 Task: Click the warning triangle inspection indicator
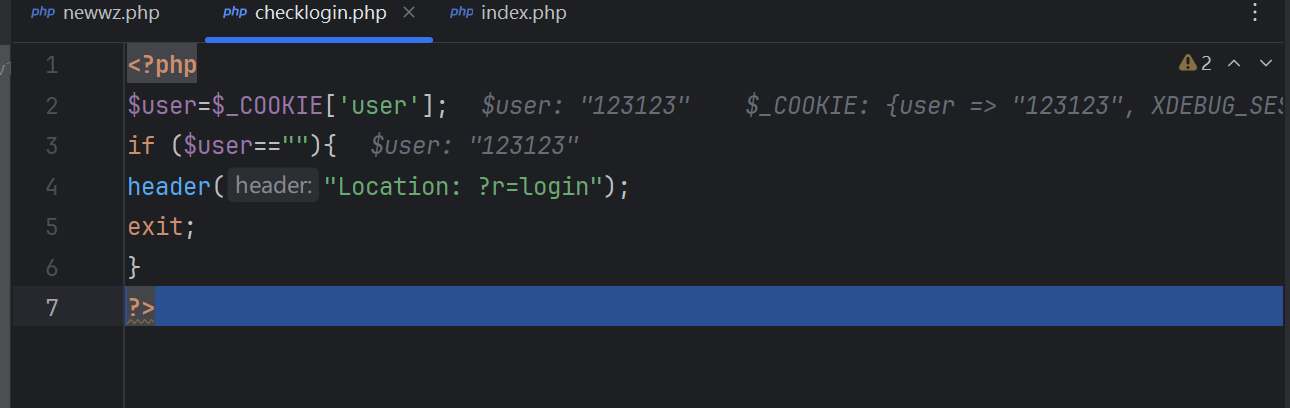click(x=1188, y=64)
